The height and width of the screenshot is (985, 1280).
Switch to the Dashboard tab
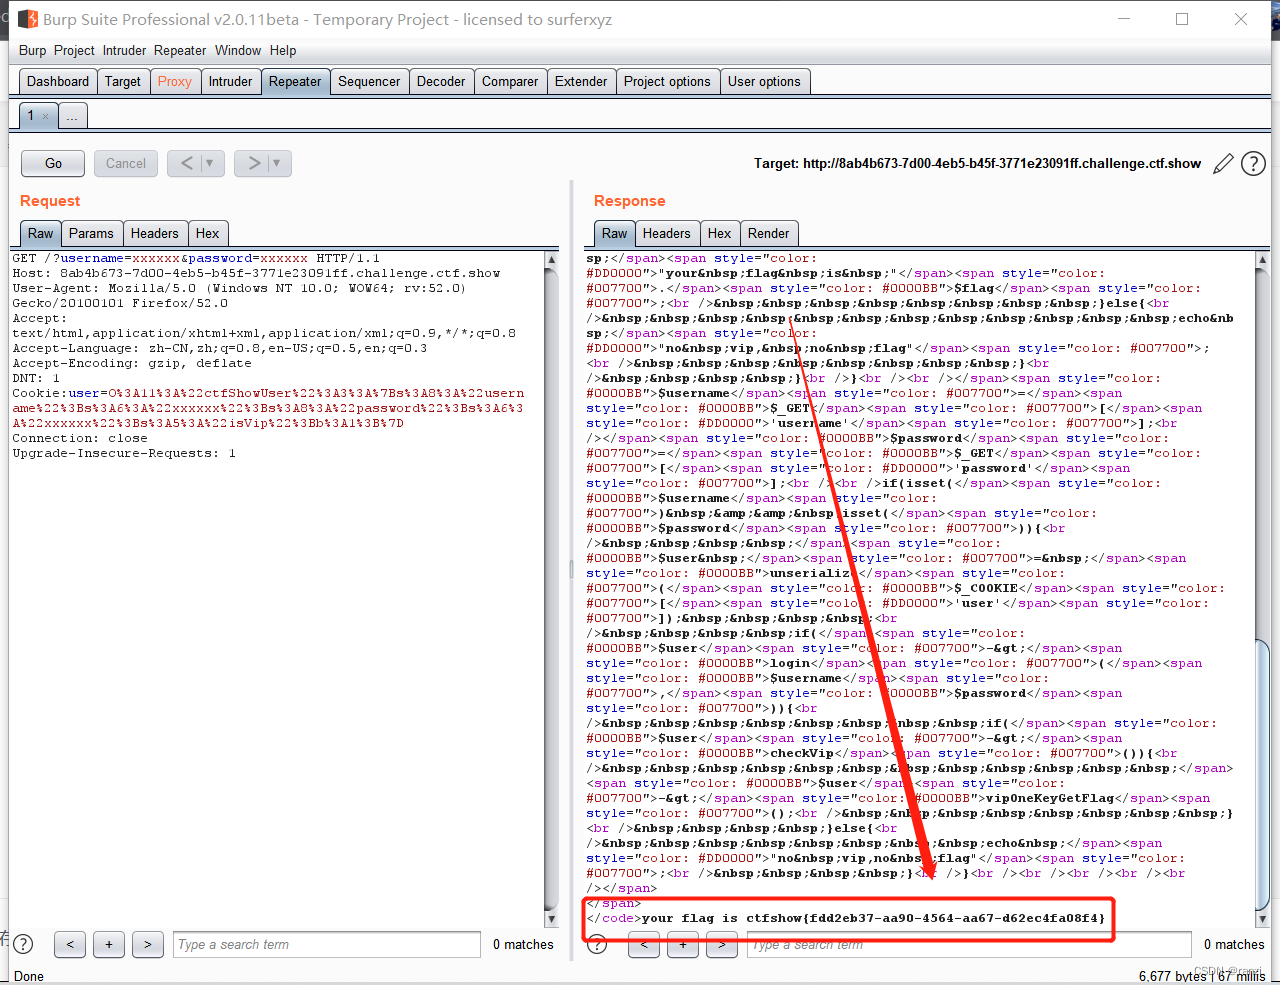point(58,81)
